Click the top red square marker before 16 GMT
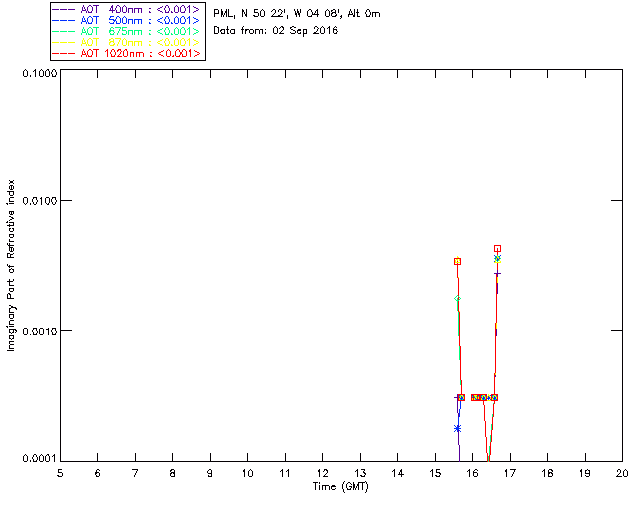 pyautogui.click(x=458, y=262)
